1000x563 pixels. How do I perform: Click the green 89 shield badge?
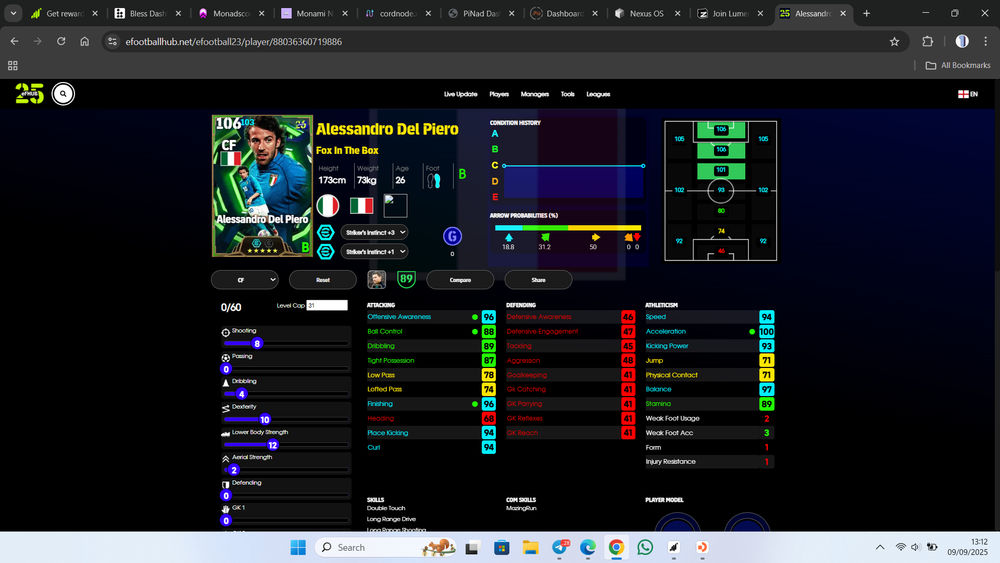coord(406,279)
